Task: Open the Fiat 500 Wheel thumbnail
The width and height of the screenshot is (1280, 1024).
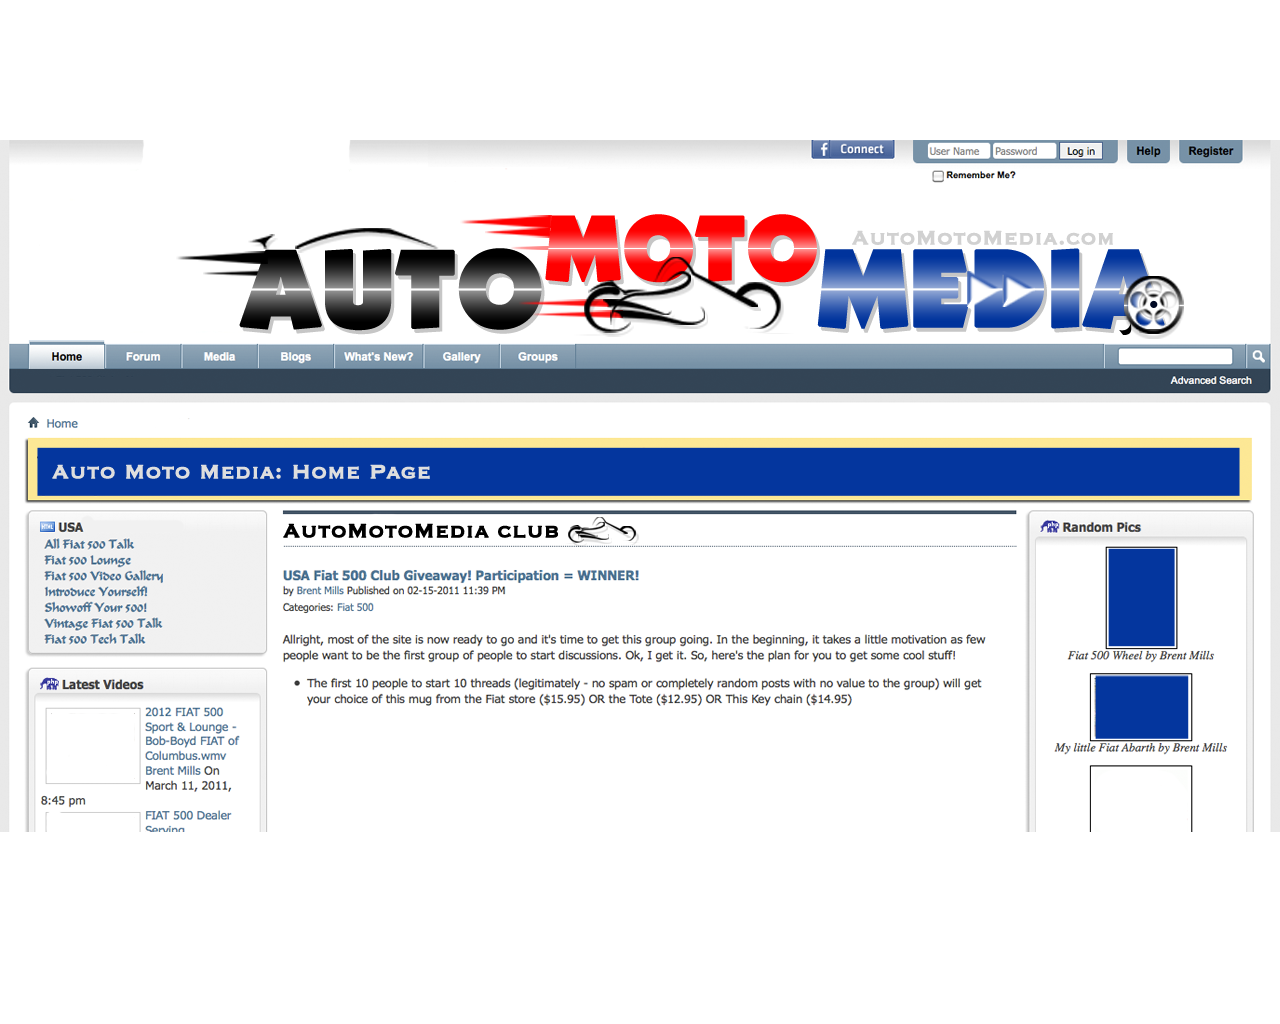Action: pos(1141,597)
